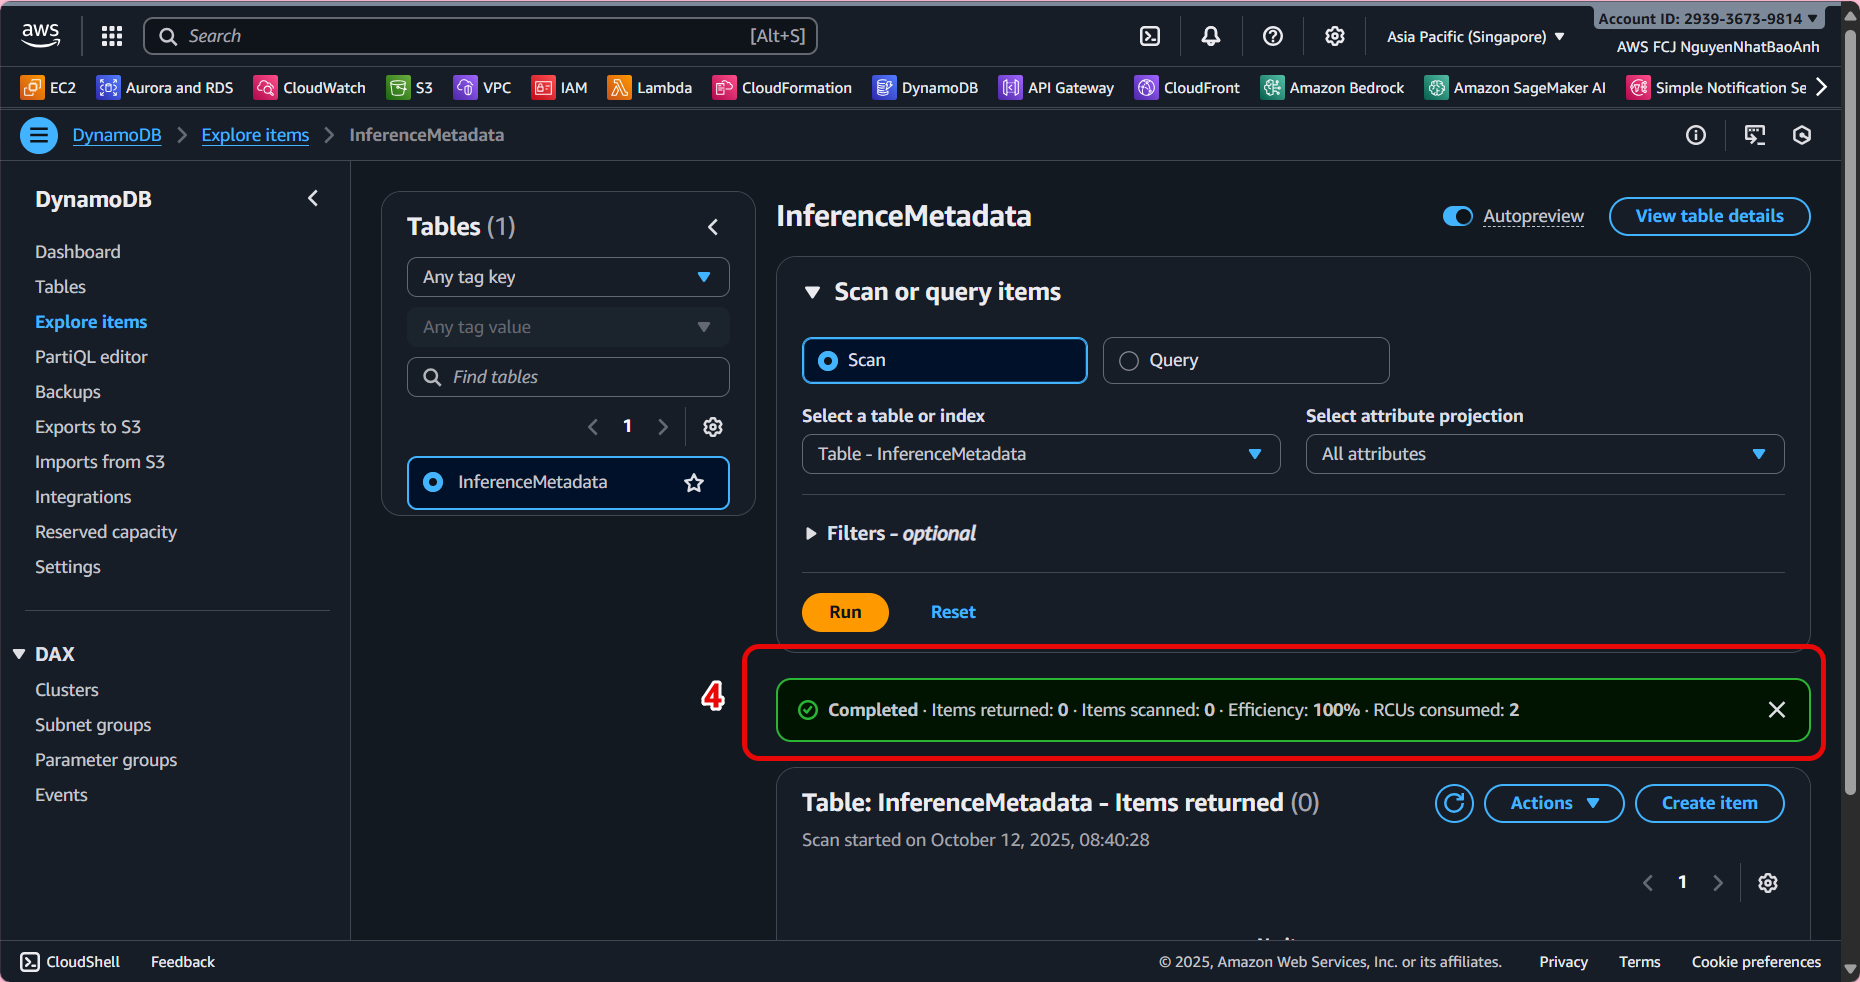Image resolution: width=1860 pixels, height=982 pixels.
Task: Open Aurora and RDS shortcut
Action: click(x=165, y=88)
